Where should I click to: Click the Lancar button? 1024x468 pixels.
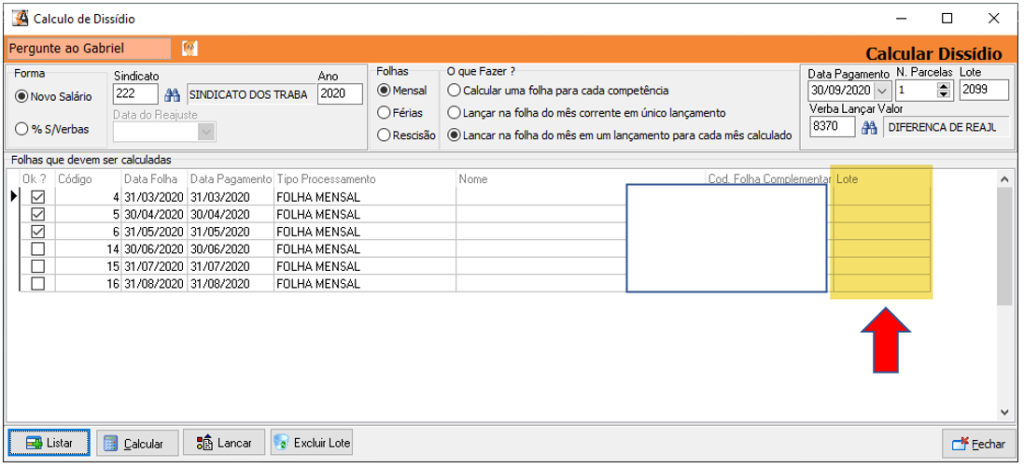pos(224,443)
